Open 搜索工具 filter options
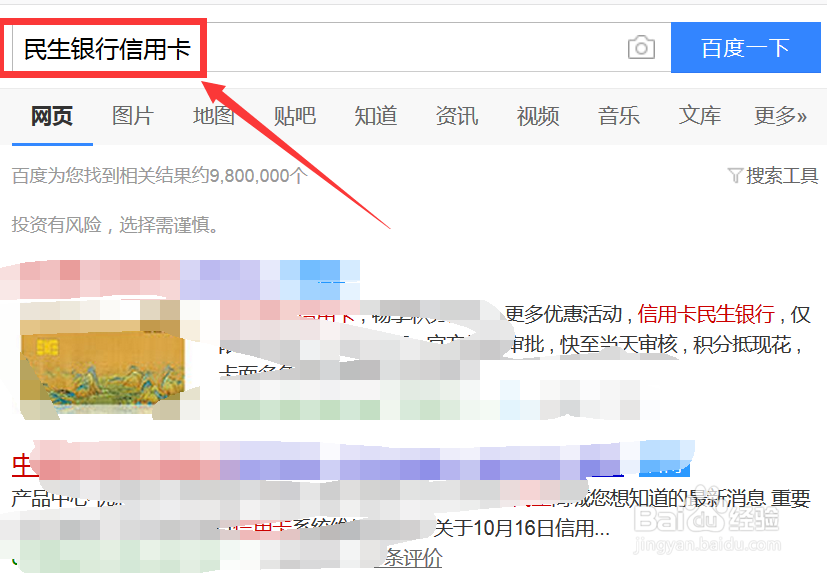Screen dimensions: 827x573 coord(773,176)
